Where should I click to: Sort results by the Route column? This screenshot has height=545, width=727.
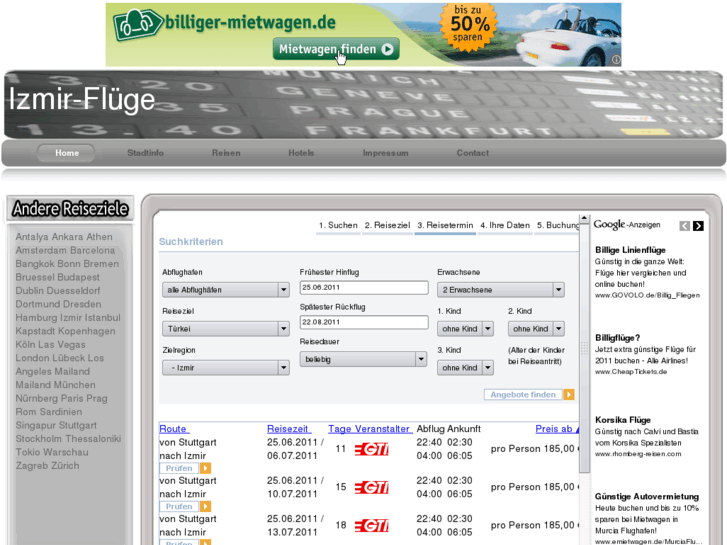[x=174, y=429]
